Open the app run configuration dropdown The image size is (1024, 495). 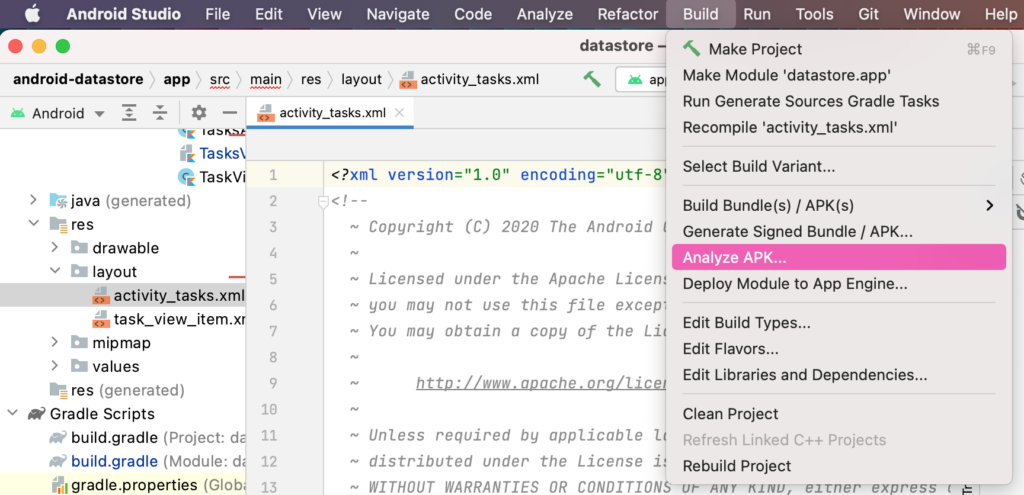[641, 80]
